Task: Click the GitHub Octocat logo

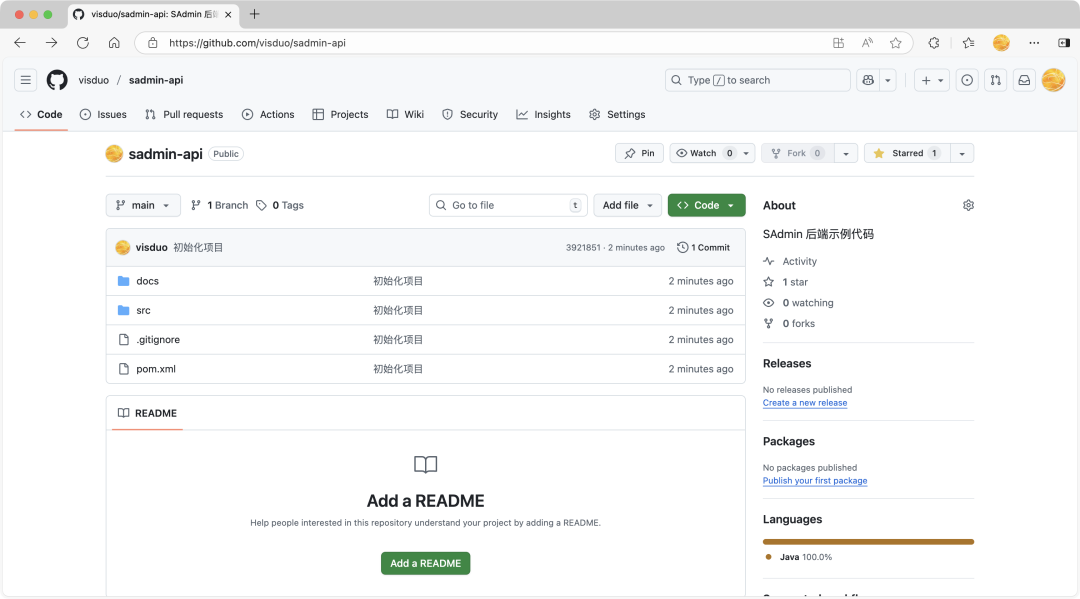Action: coord(57,80)
